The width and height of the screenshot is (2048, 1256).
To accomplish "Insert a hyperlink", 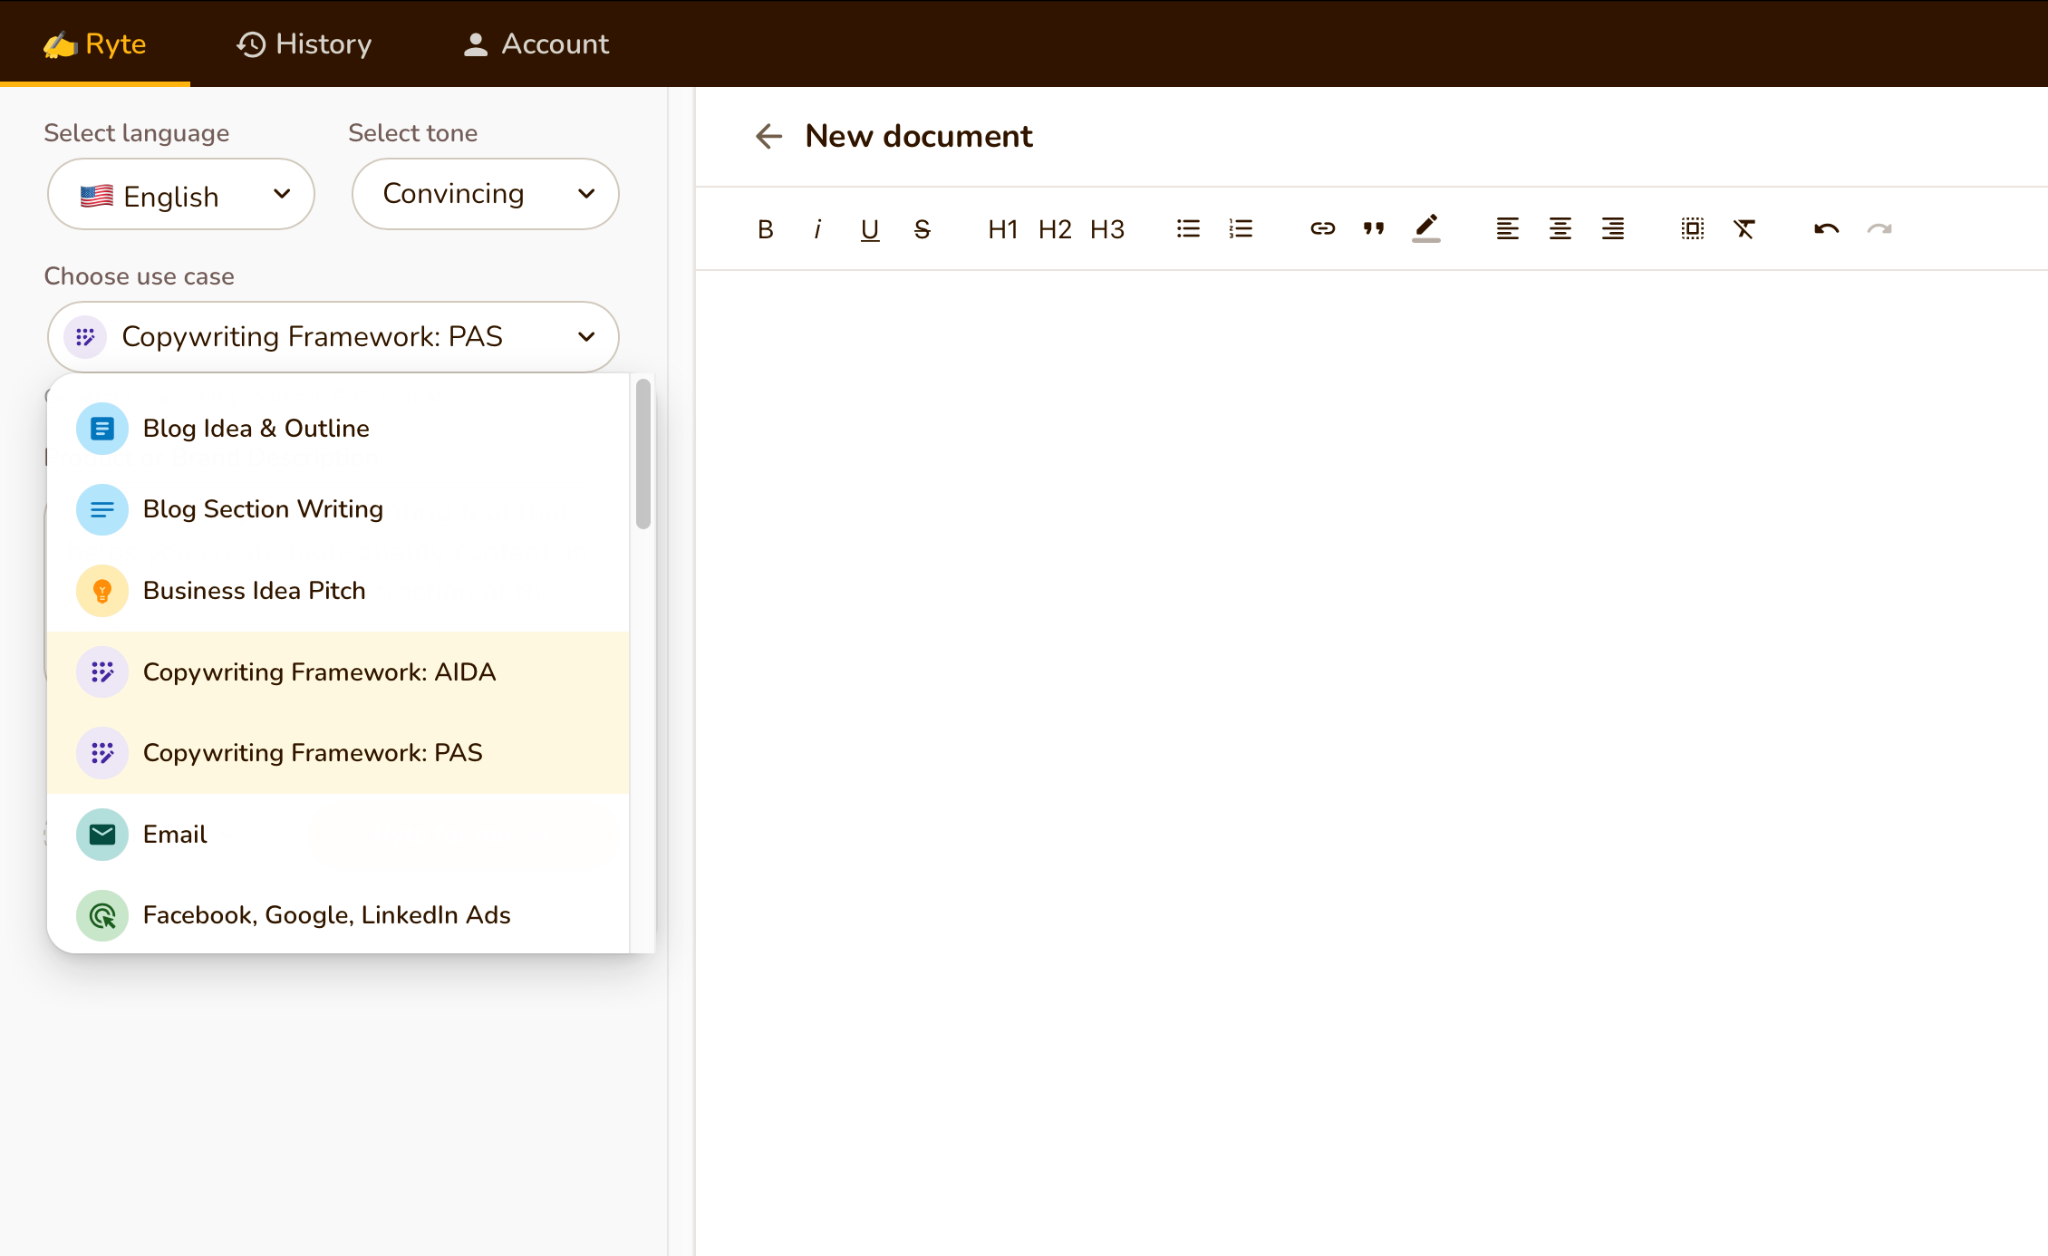I will click(x=1322, y=229).
